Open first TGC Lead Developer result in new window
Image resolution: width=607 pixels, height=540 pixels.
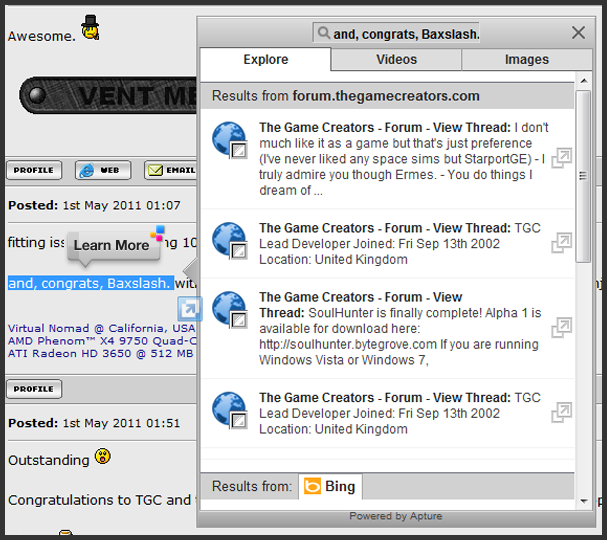pyautogui.click(x=561, y=243)
